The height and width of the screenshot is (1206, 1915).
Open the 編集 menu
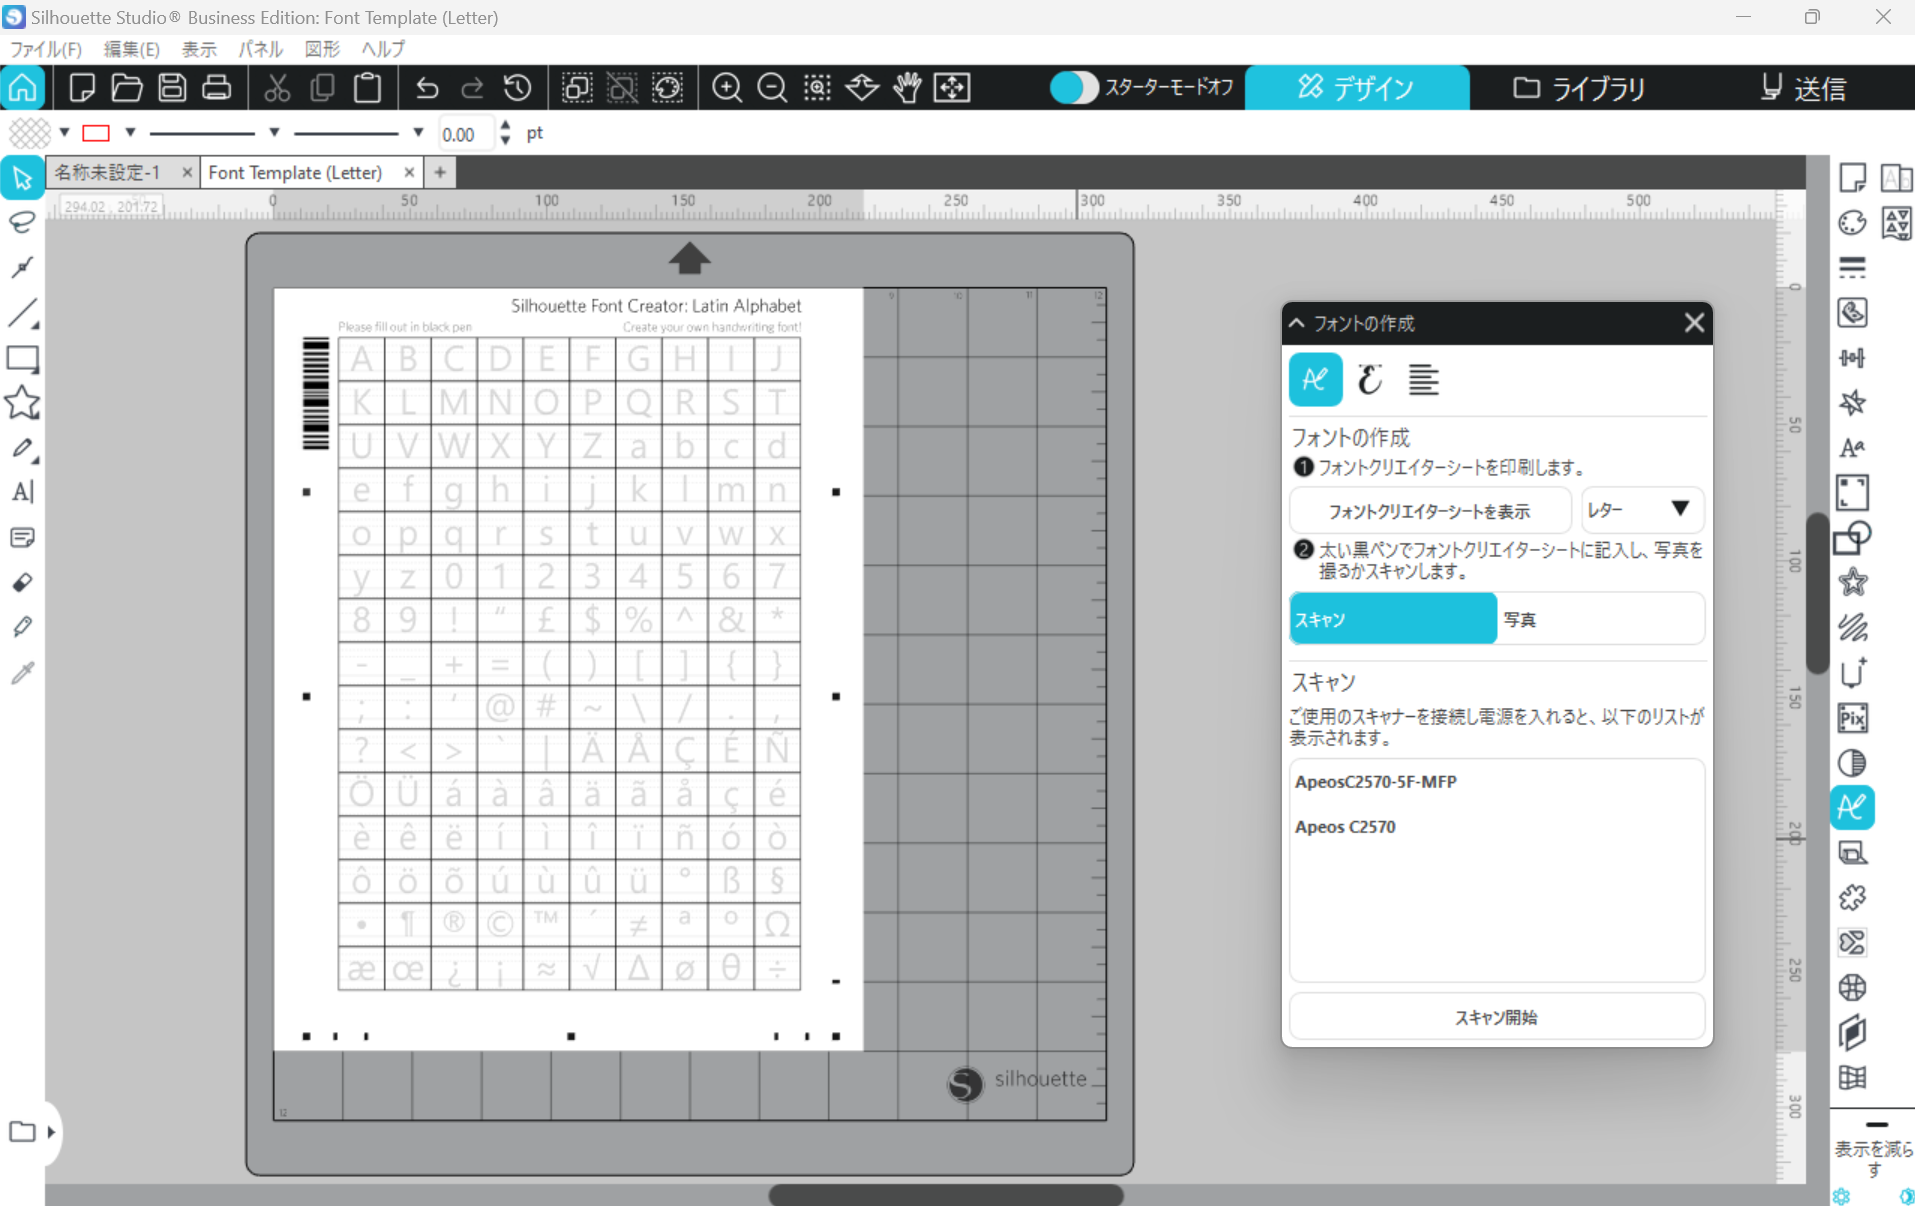(x=131, y=49)
